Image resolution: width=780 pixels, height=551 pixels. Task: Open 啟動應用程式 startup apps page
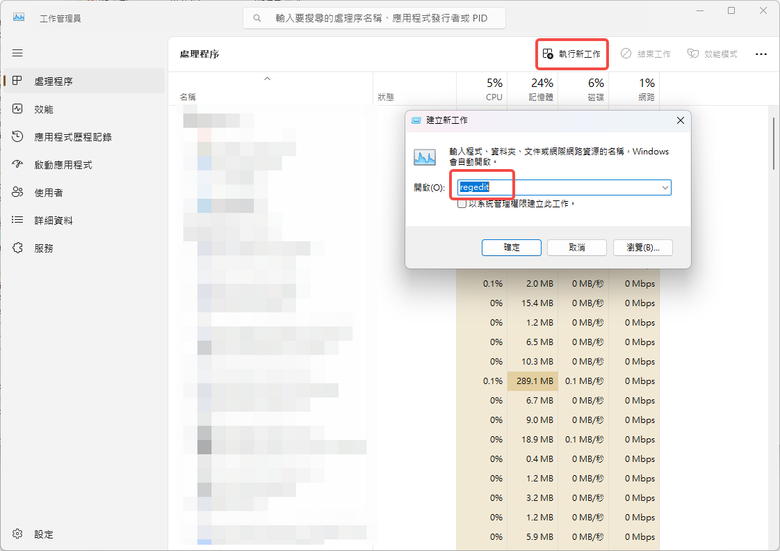pyautogui.click(x=85, y=165)
